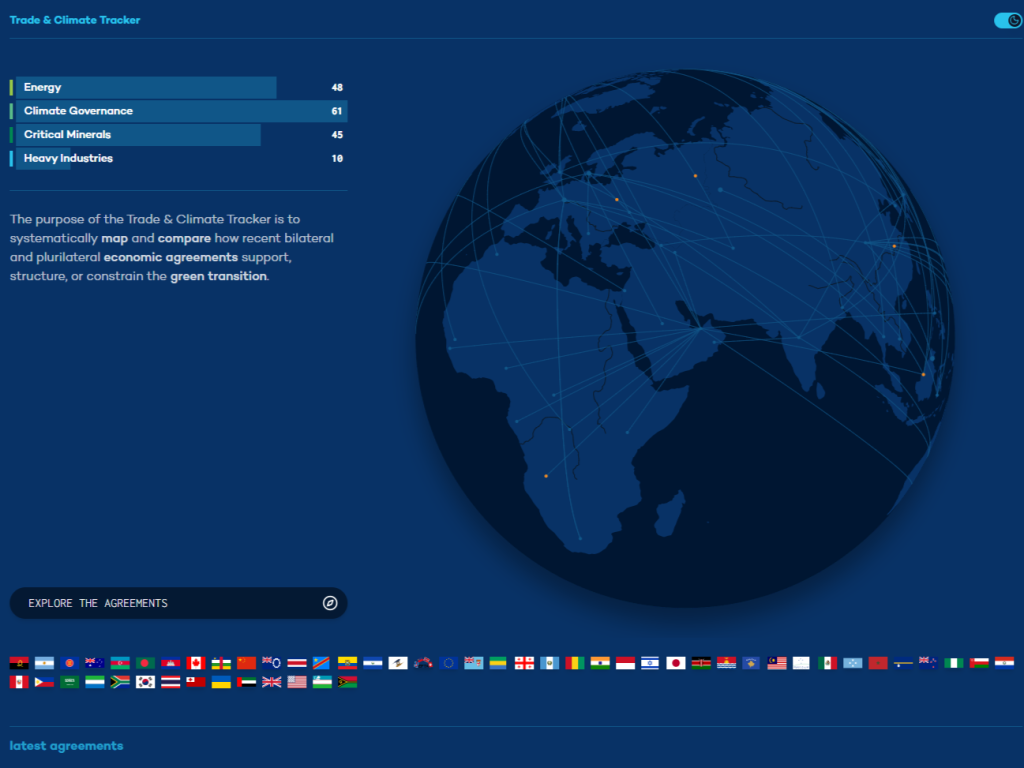This screenshot has height=768, width=1024.
Task: Click the Micronesia flag
Action: coord(853,663)
